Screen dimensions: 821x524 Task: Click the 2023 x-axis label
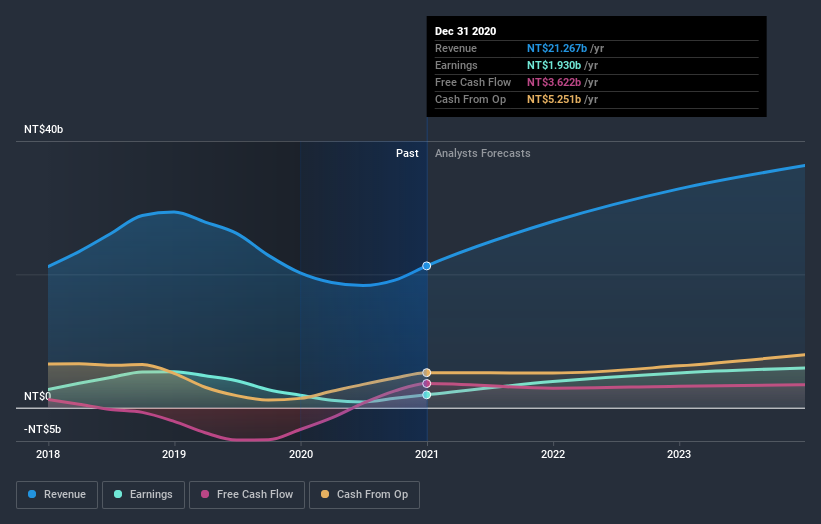pos(679,454)
